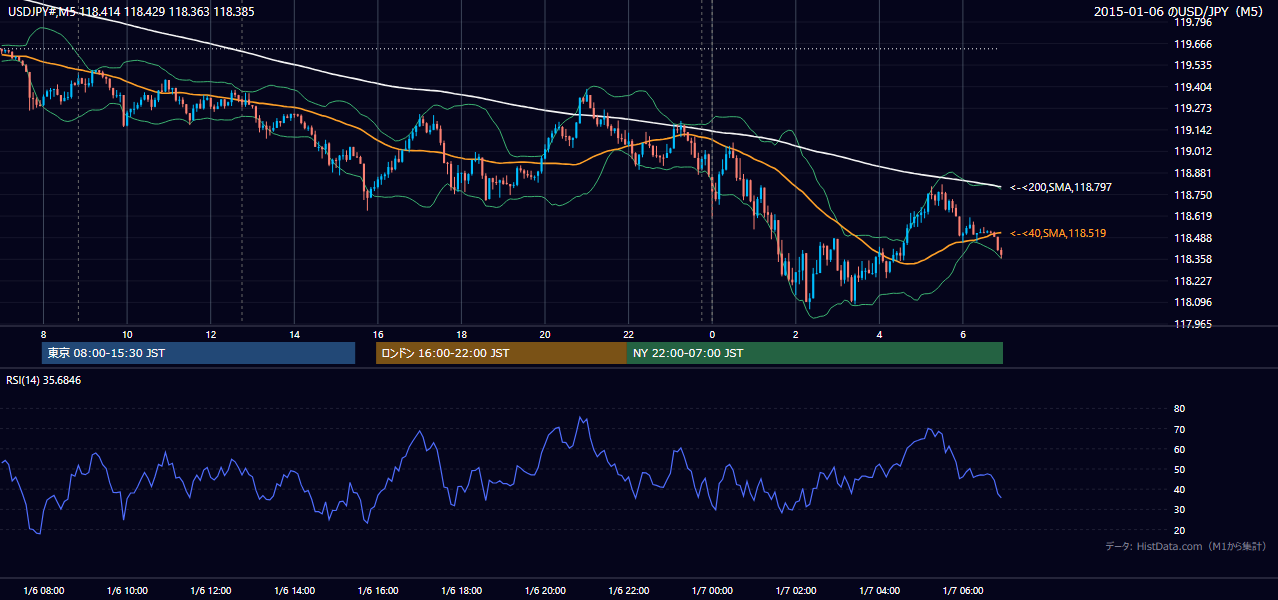Click the chart title '2015-01-06 のUSD/JPY (M5)'
The height and width of the screenshot is (600, 1278).
[x=1180, y=12]
